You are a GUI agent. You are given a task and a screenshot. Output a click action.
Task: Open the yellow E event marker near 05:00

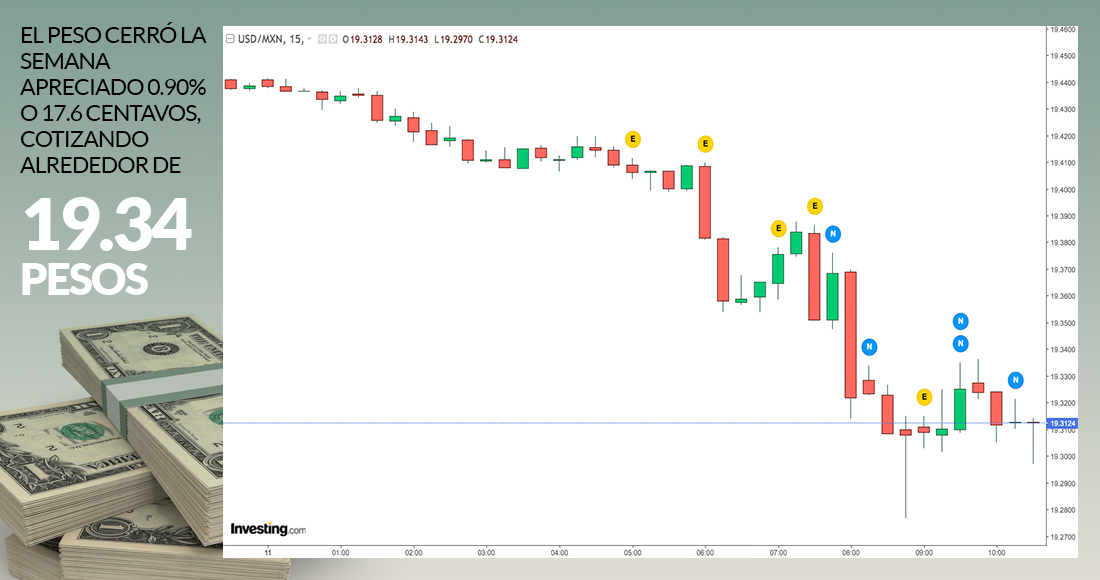pos(632,138)
